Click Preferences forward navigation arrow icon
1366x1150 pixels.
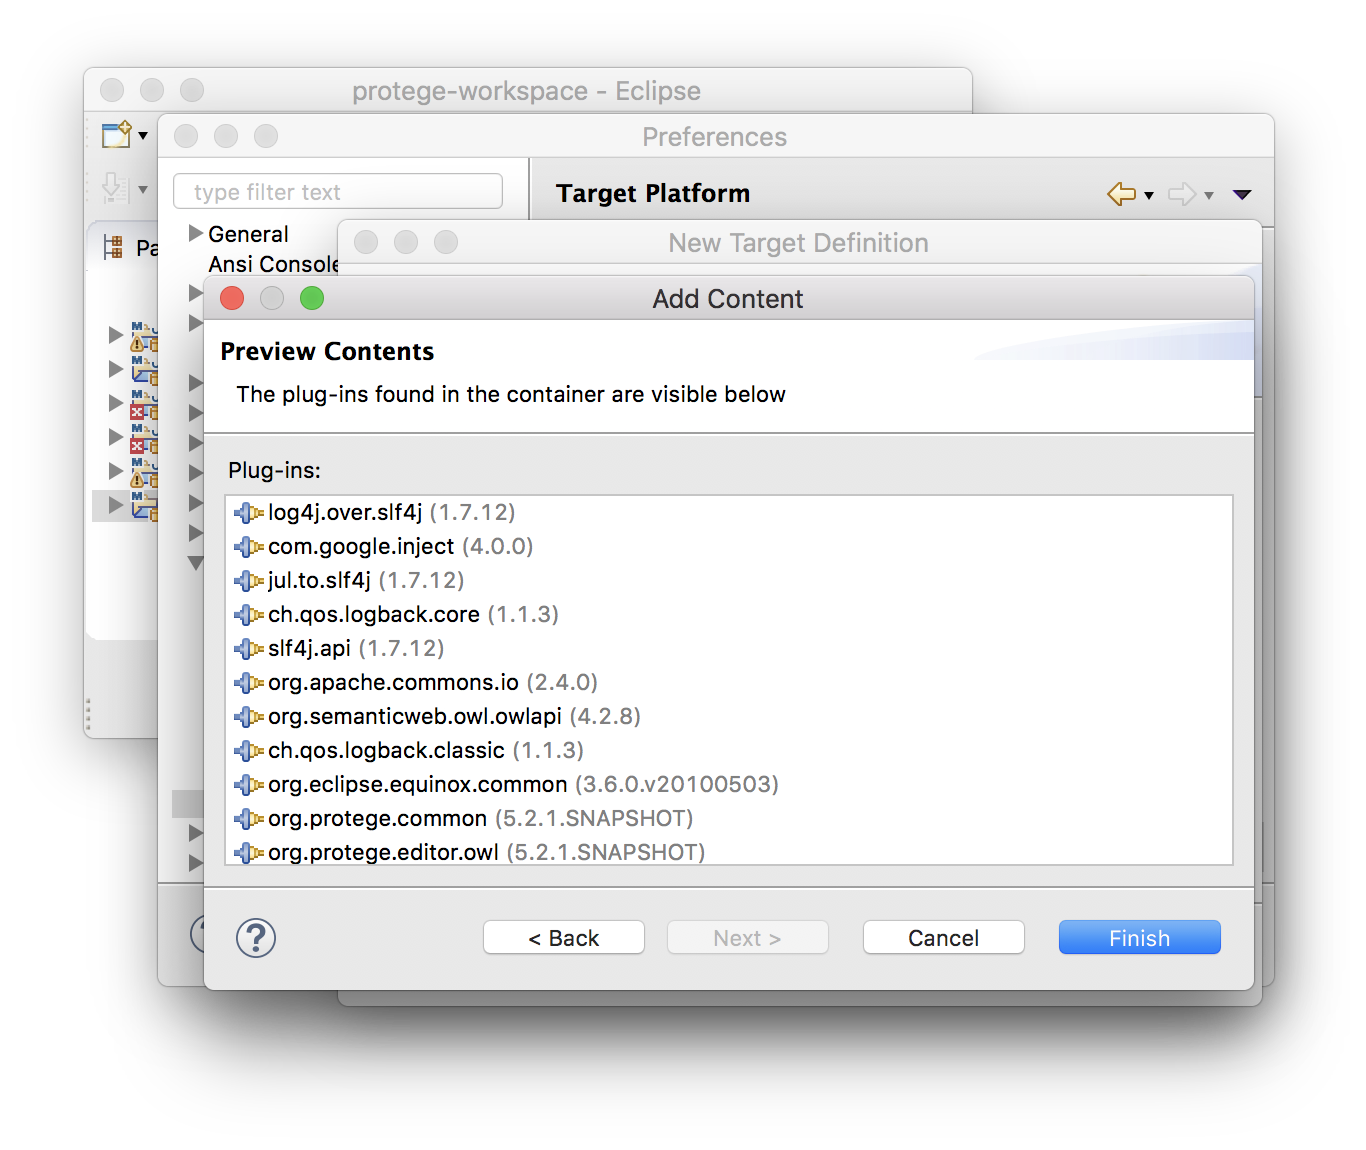(1182, 194)
